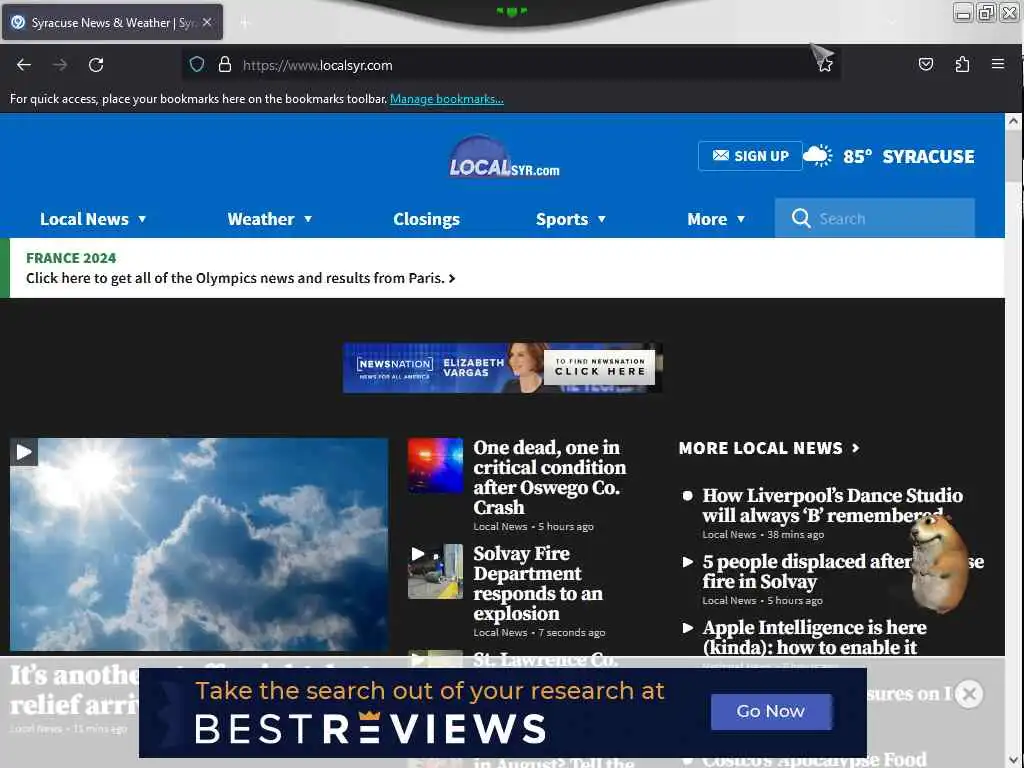Click the NewsNation Elizabeth Vargas banner ad
Image resolution: width=1024 pixels, height=768 pixels.
(502, 368)
